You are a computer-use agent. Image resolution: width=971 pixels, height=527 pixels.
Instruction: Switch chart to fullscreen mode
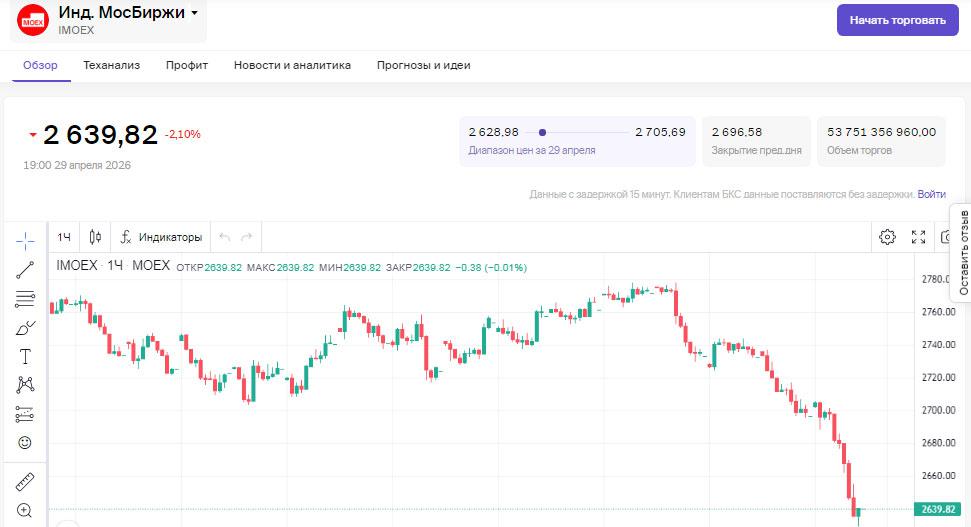coord(918,237)
